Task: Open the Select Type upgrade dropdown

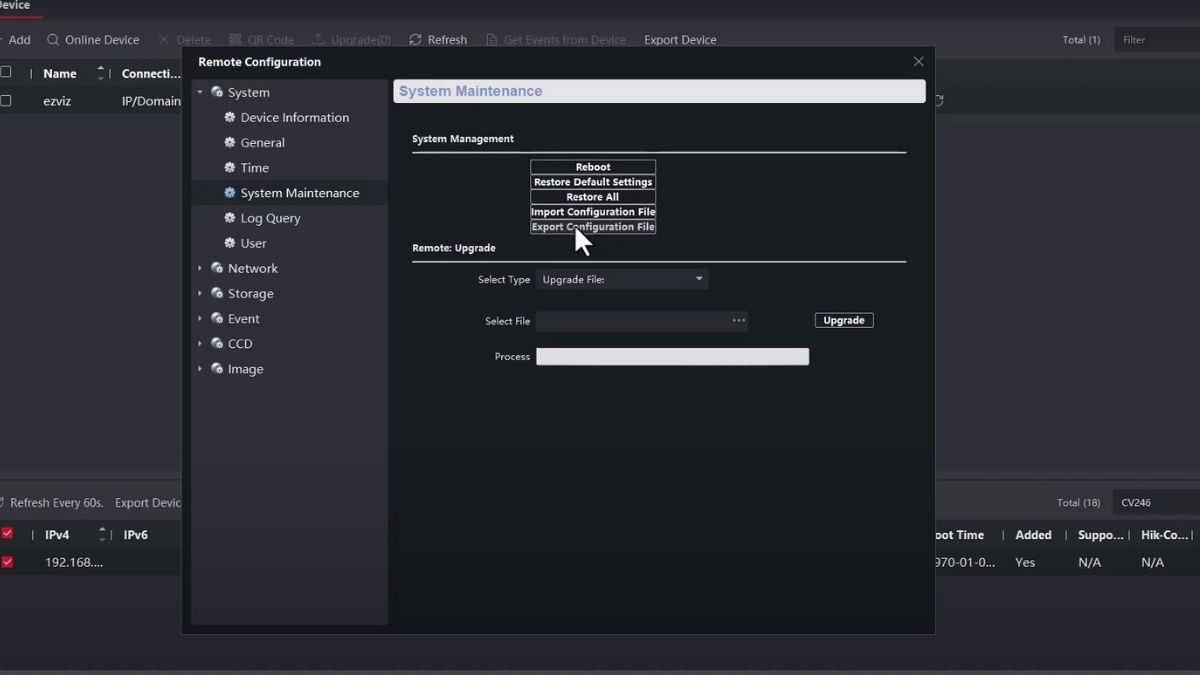Action: point(622,280)
